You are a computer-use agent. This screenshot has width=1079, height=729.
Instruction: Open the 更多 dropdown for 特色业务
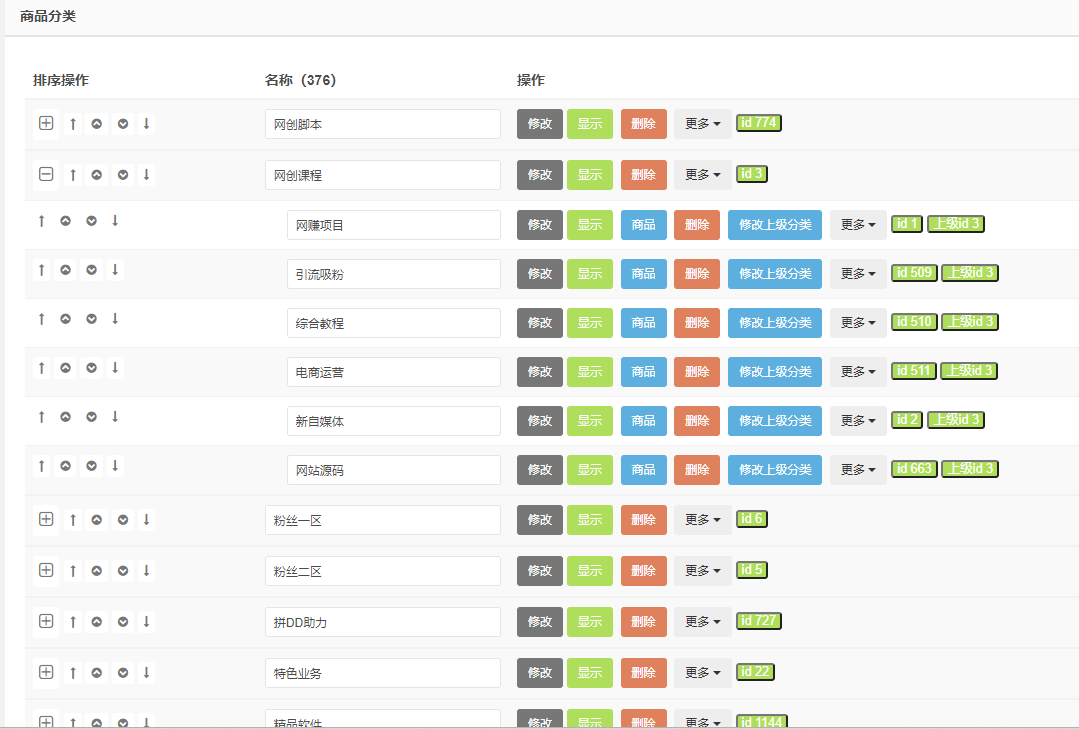coord(702,673)
